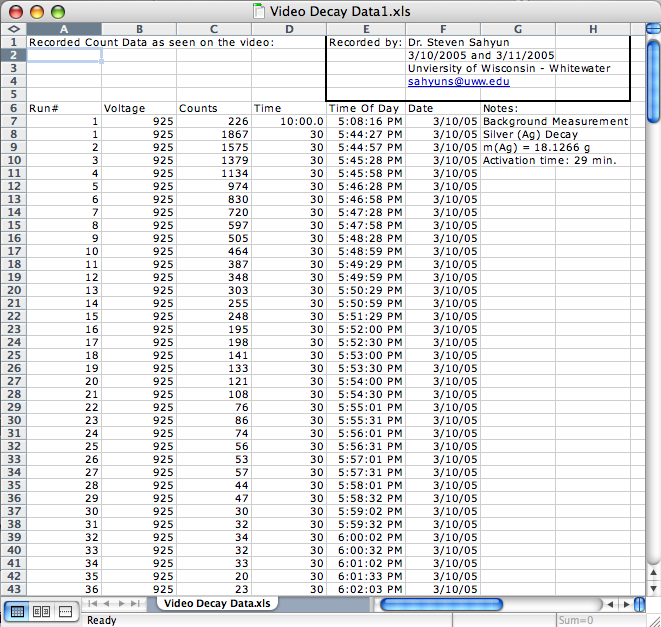Click the '6:02:03 PM' time of day cell
The width and height of the screenshot is (661, 627).
coord(366,589)
